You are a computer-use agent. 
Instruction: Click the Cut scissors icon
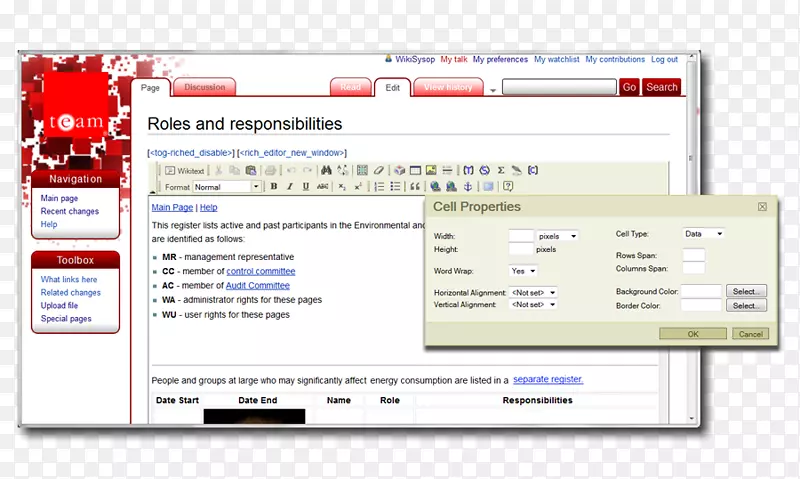tap(218, 170)
